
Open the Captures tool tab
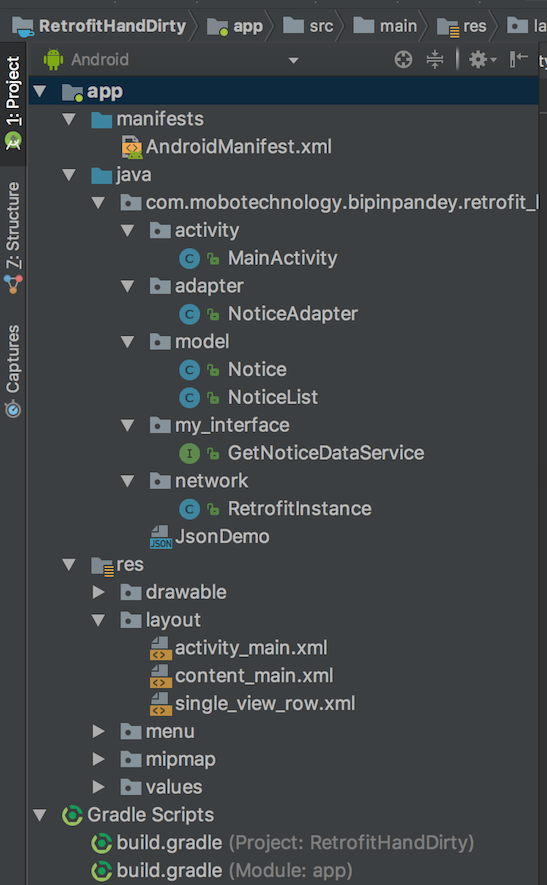(12, 371)
